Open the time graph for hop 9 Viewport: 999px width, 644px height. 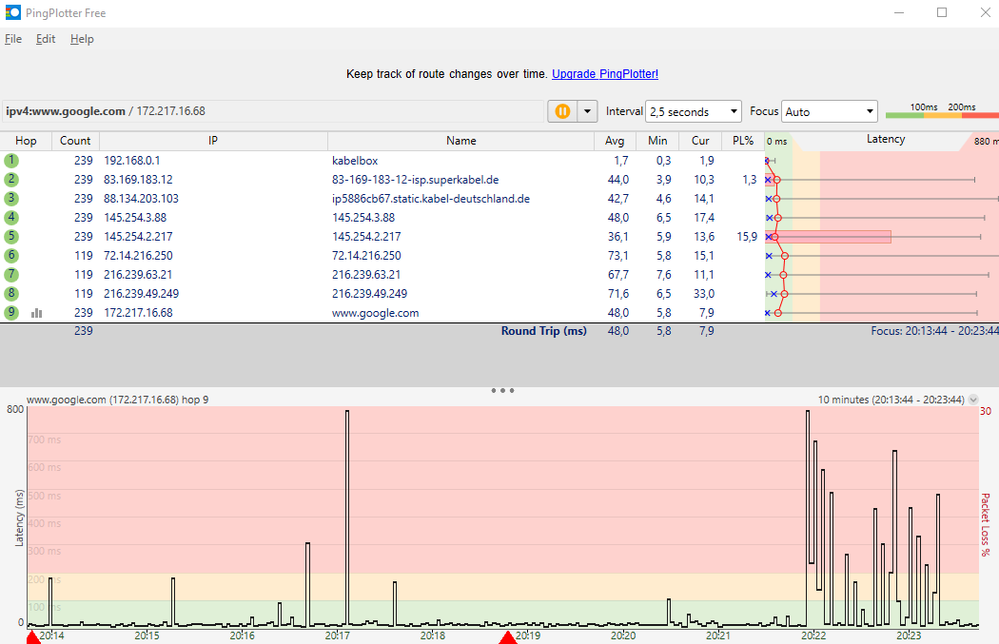click(37, 312)
